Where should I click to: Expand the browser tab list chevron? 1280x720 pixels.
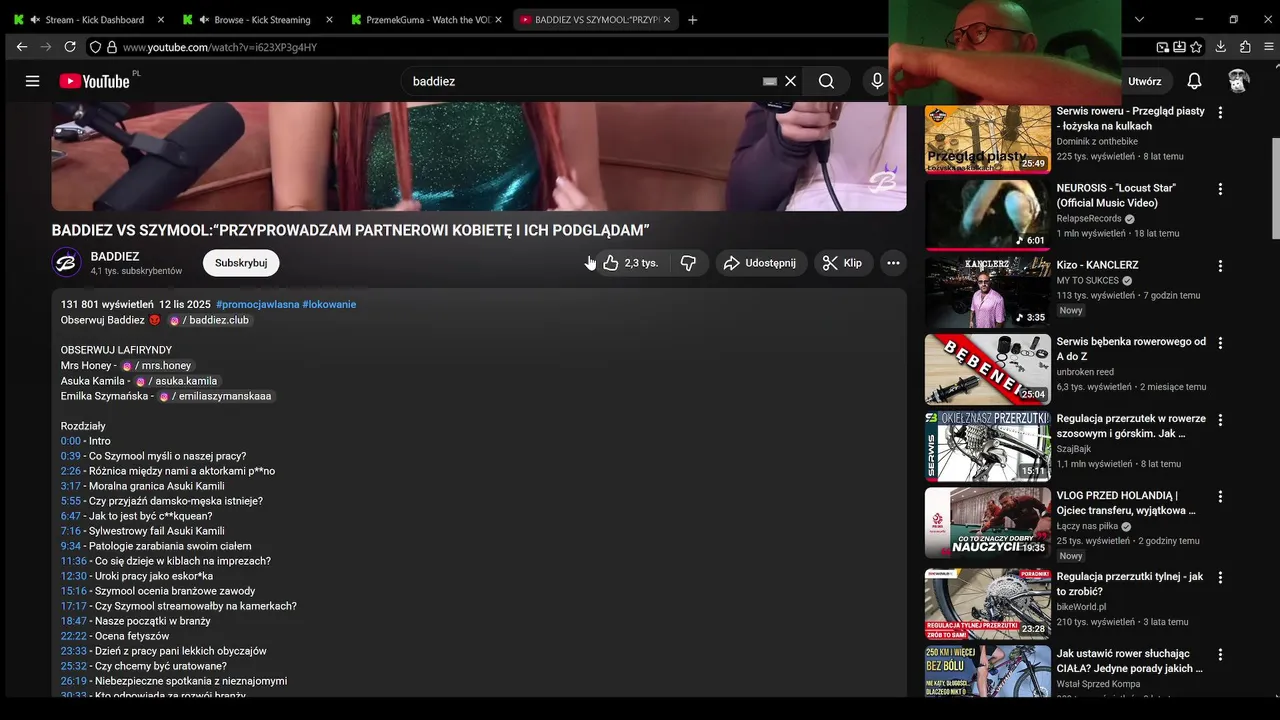coord(1139,20)
